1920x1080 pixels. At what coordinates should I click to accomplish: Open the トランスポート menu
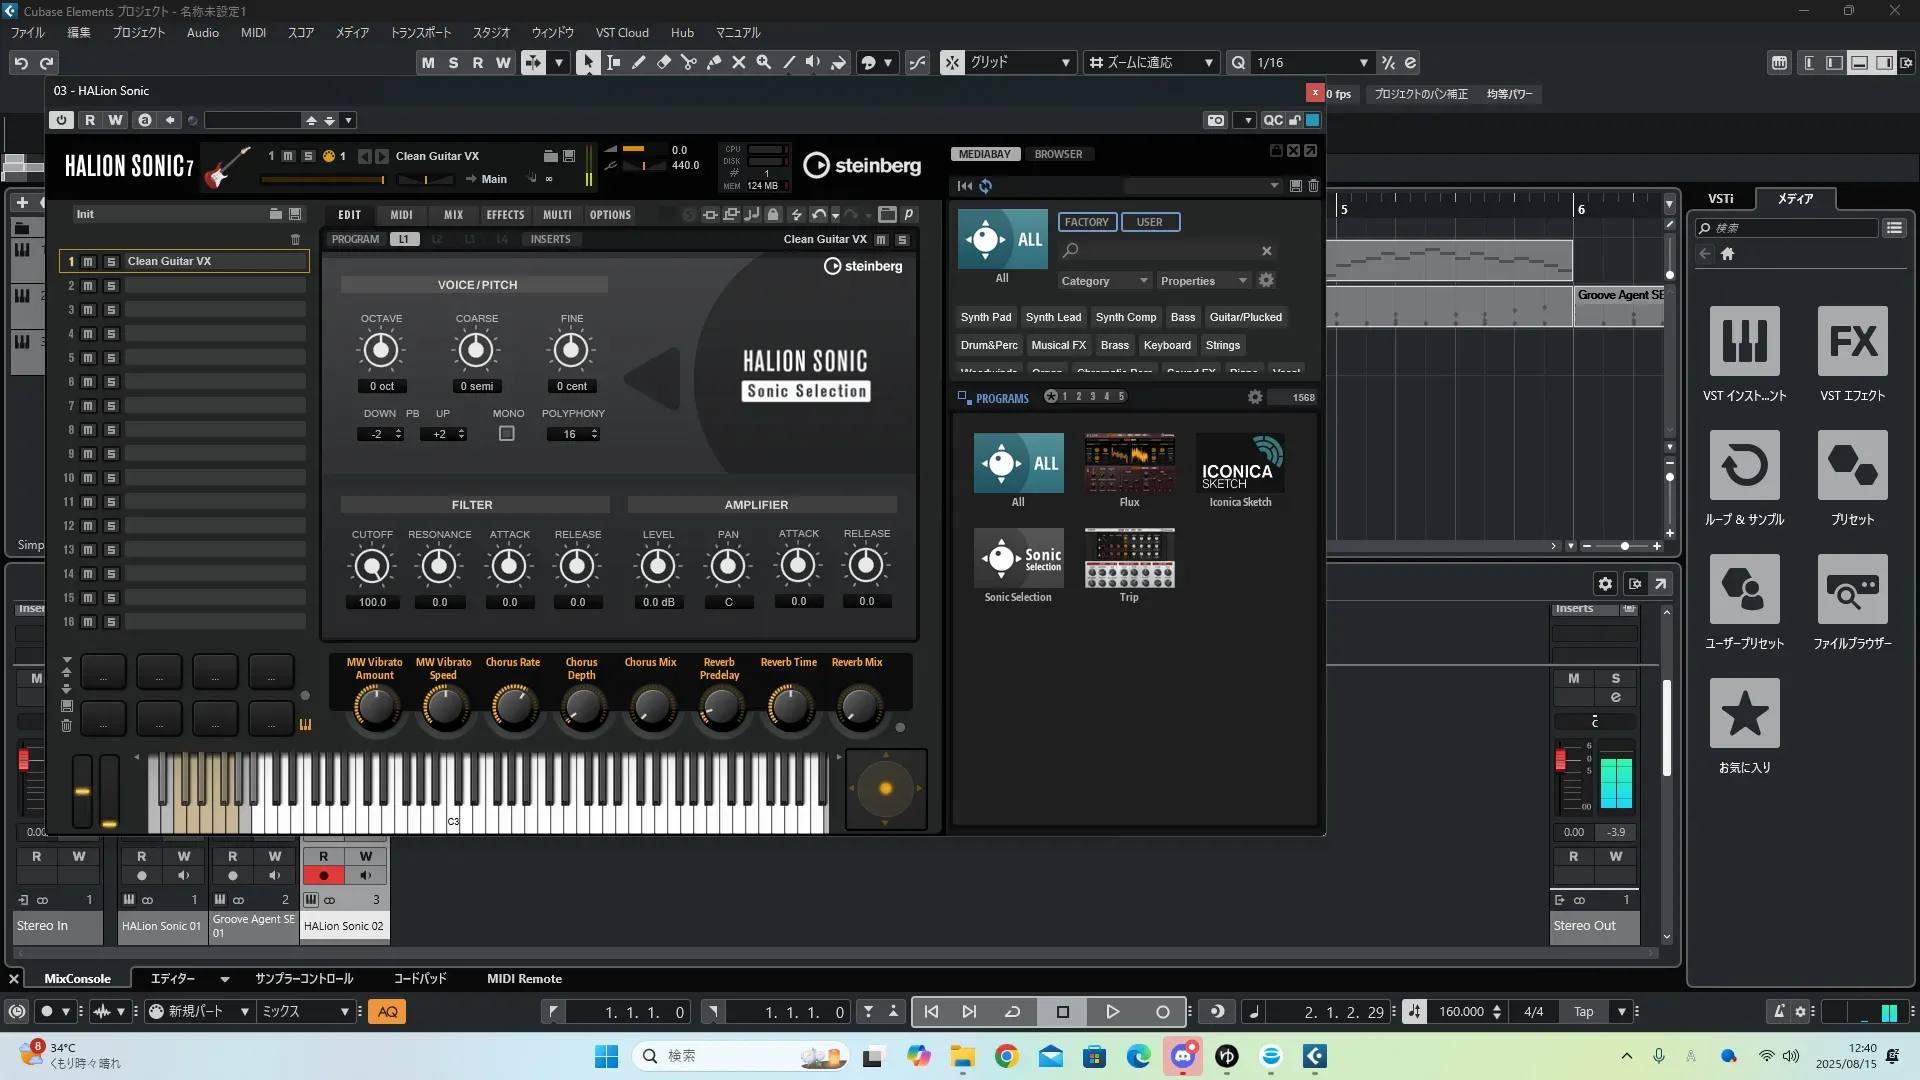coord(420,33)
